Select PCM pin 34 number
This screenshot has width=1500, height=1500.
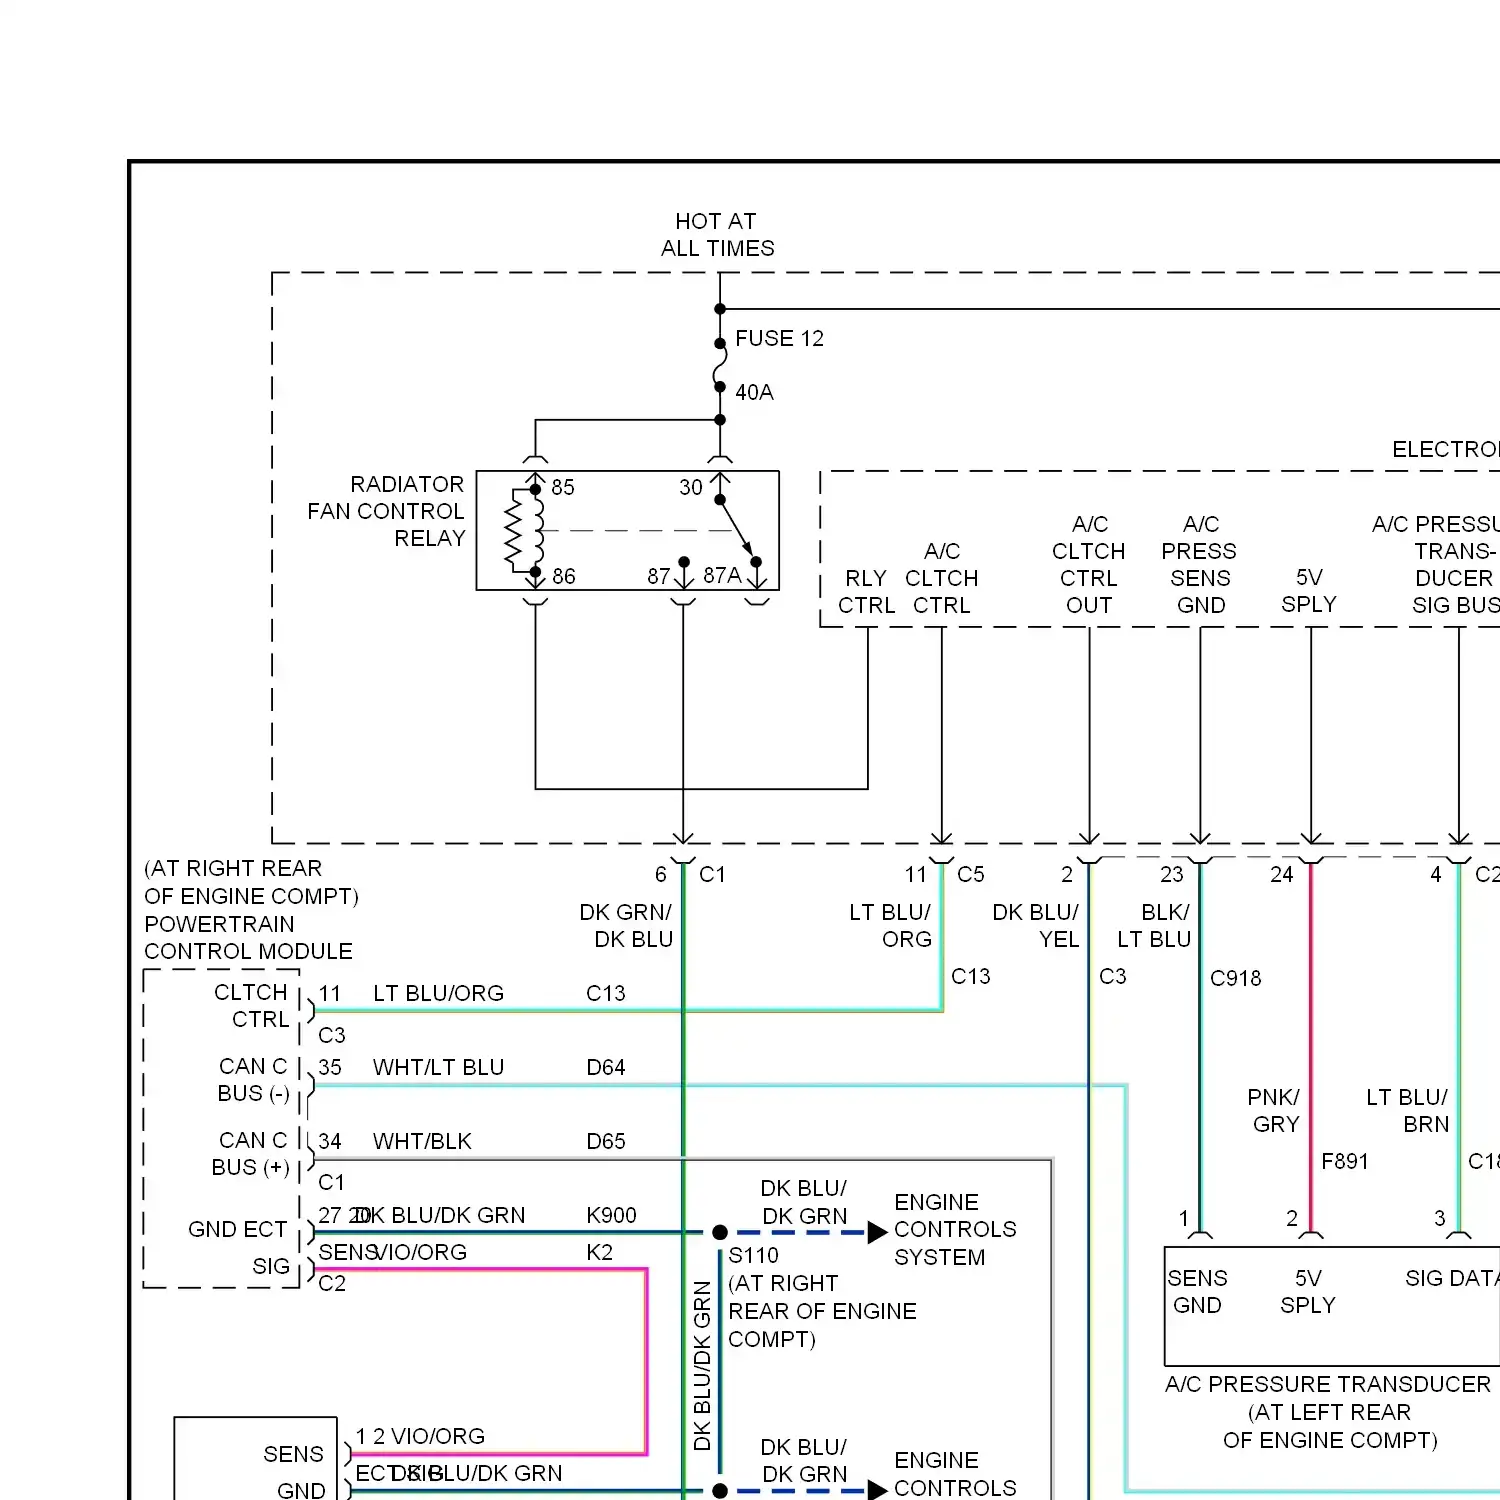(330, 1141)
